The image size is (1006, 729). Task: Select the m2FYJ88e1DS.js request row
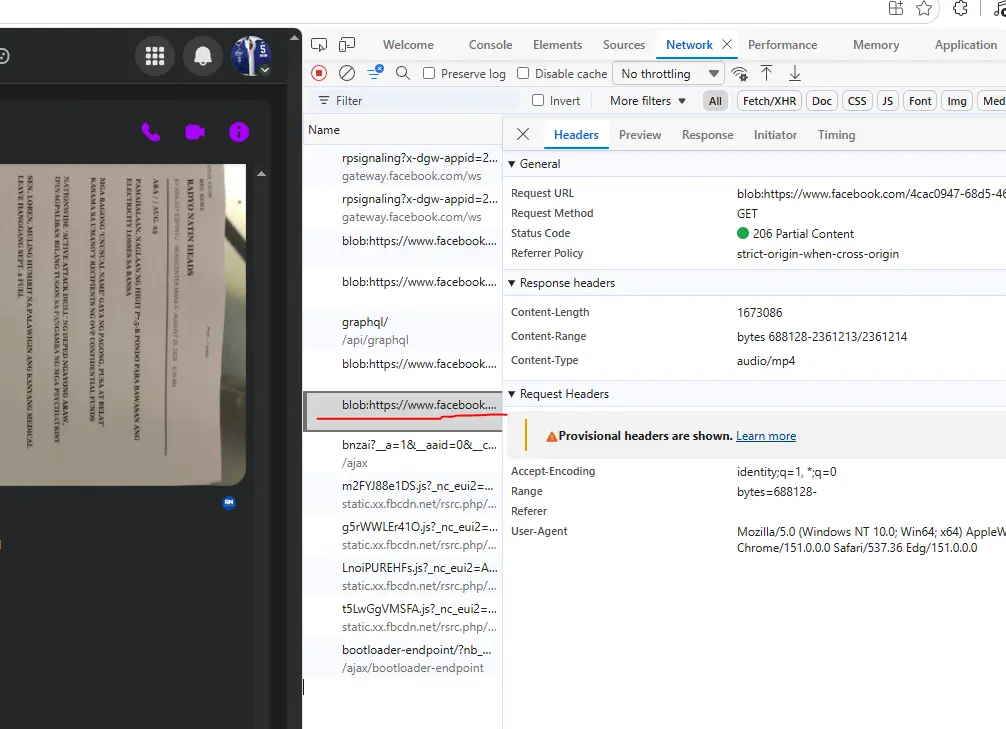click(402, 495)
